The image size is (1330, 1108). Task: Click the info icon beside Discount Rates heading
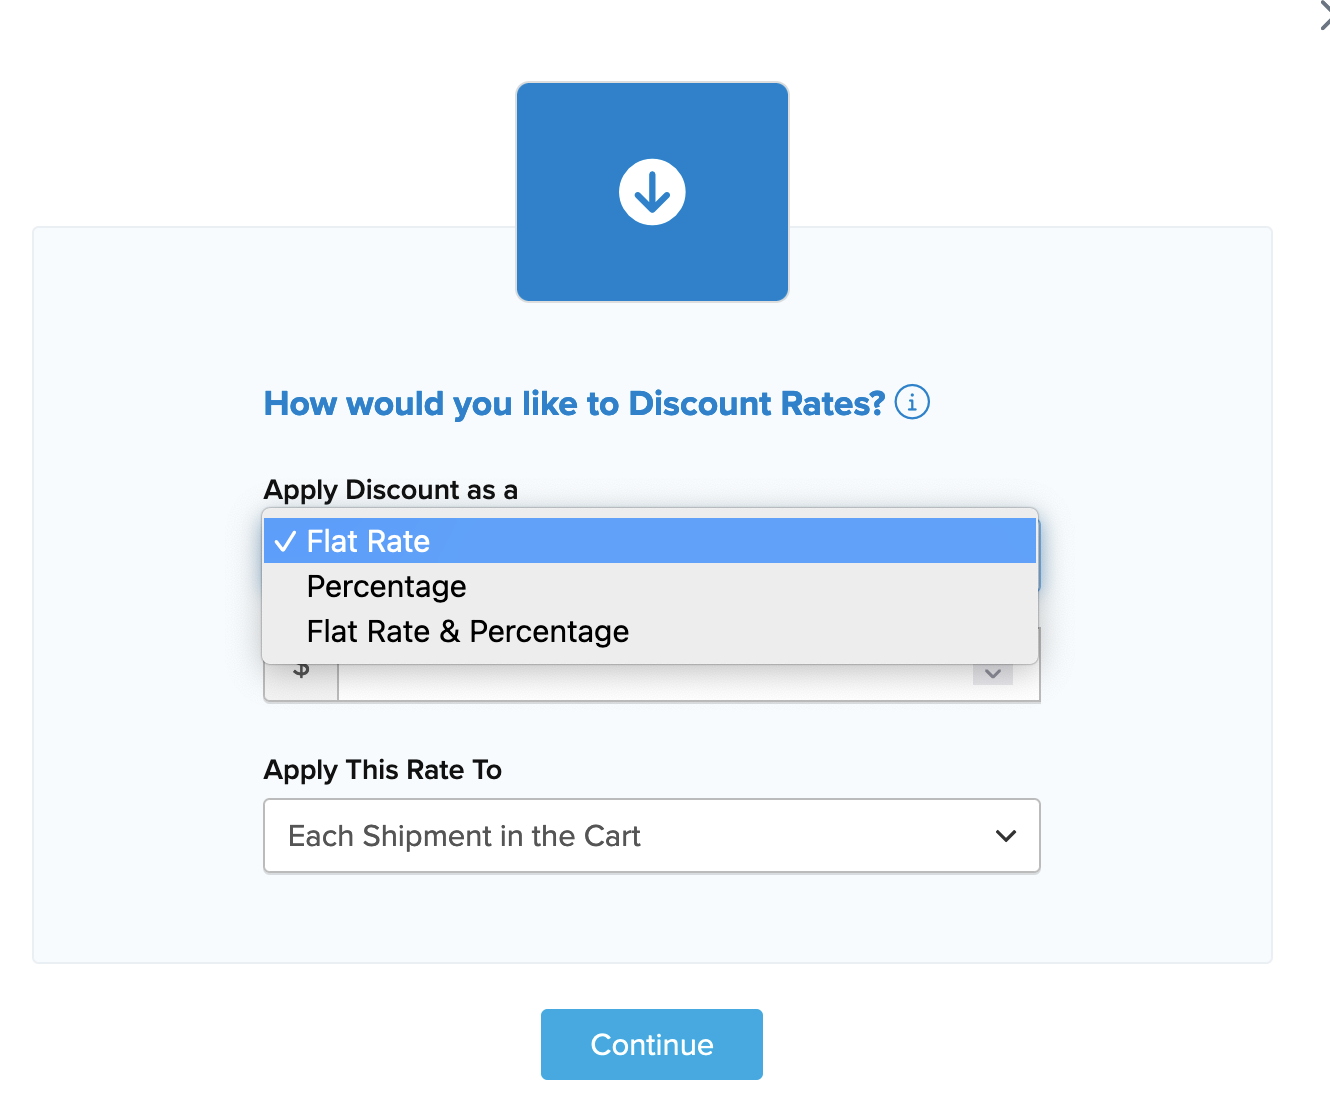(x=912, y=402)
